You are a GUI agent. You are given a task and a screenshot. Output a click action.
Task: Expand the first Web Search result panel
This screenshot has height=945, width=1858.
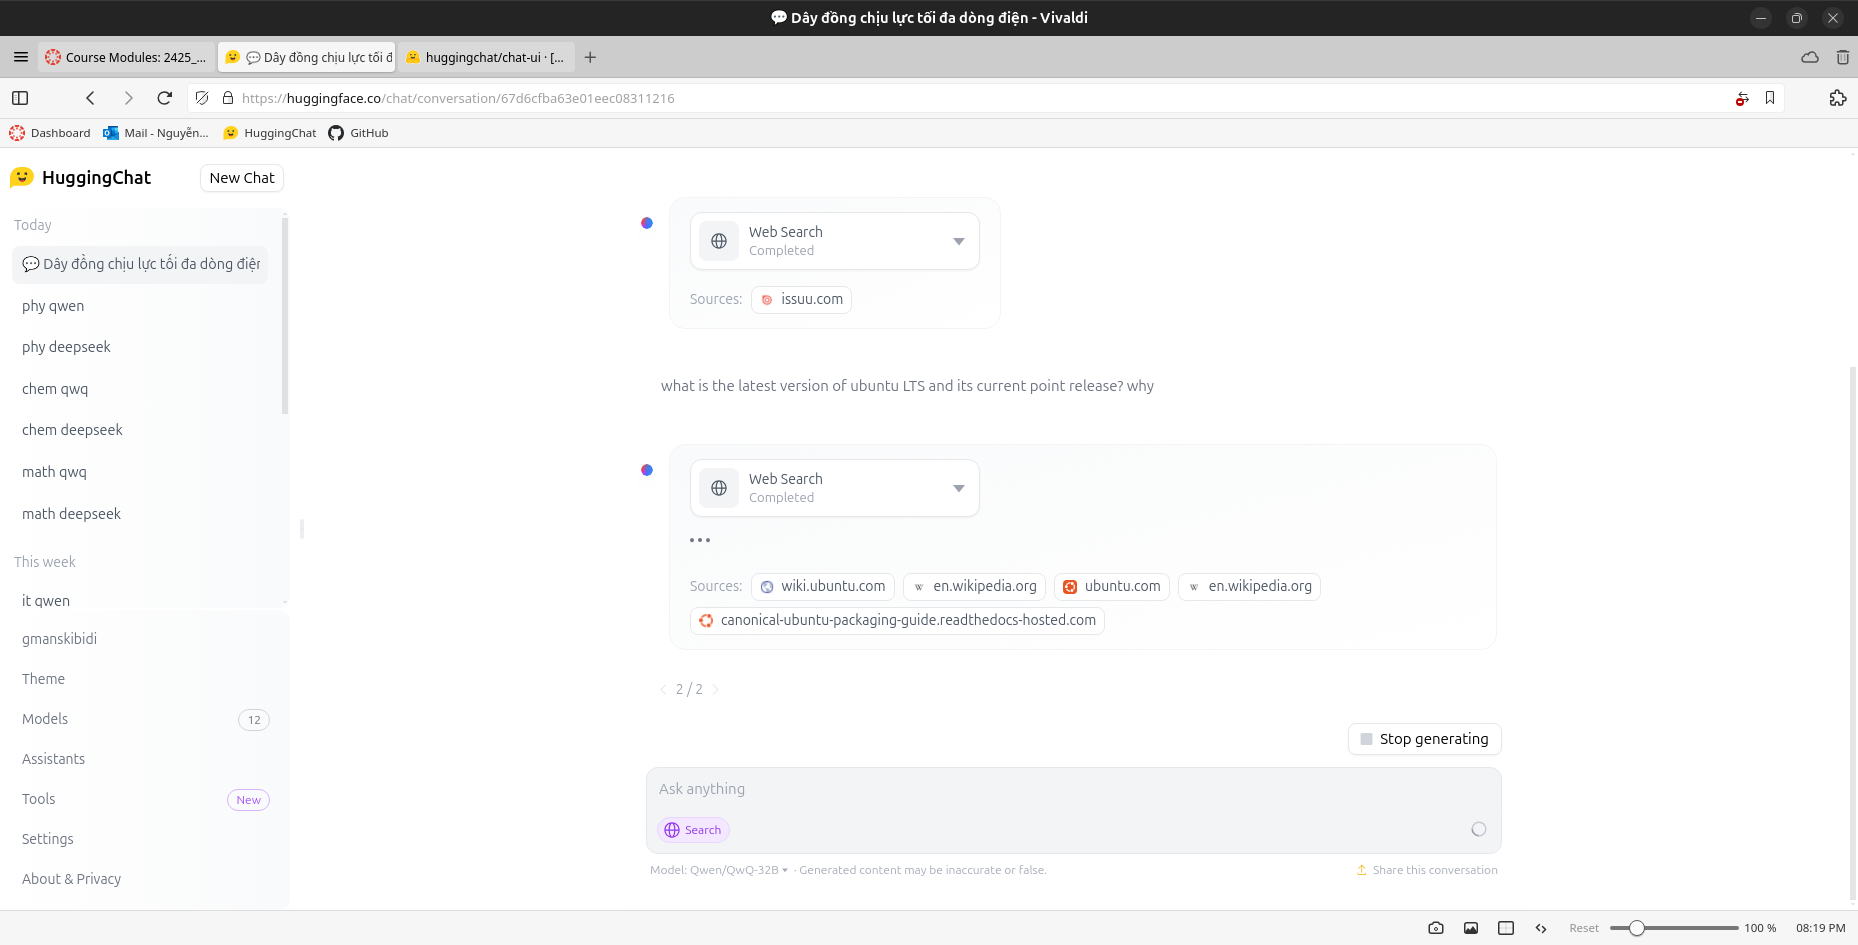(958, 241)
